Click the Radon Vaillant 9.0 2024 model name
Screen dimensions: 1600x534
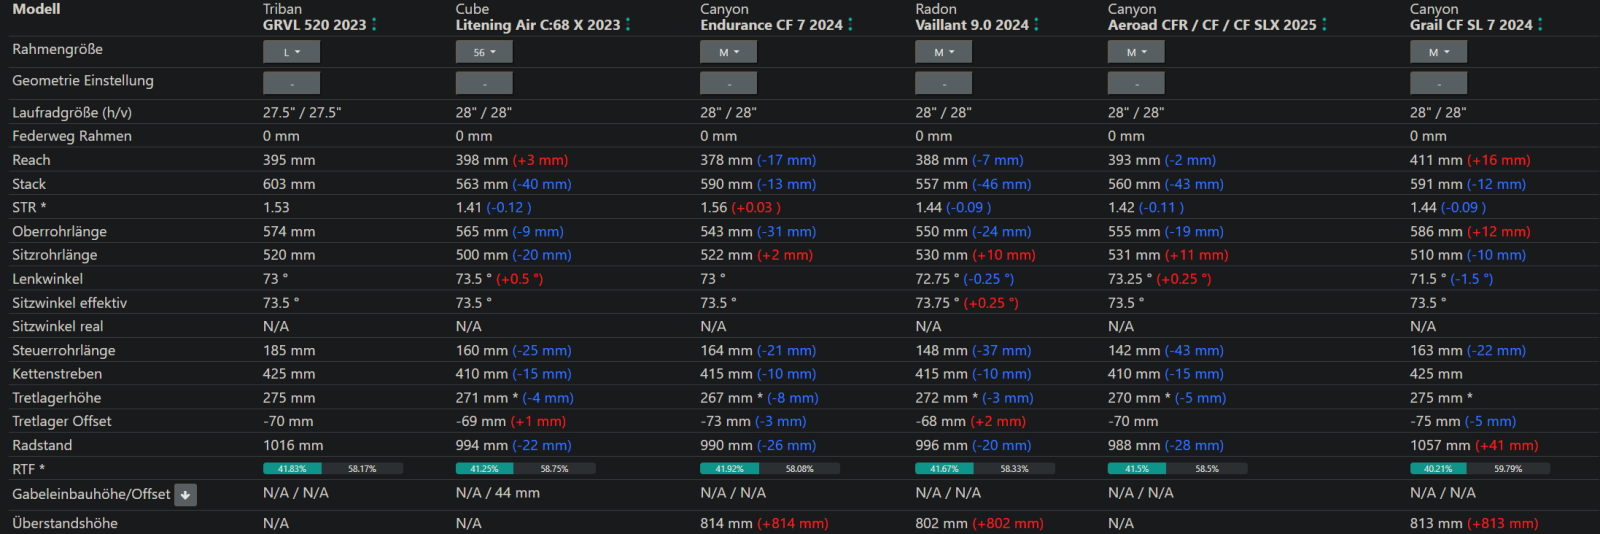[x=971, y=25]
